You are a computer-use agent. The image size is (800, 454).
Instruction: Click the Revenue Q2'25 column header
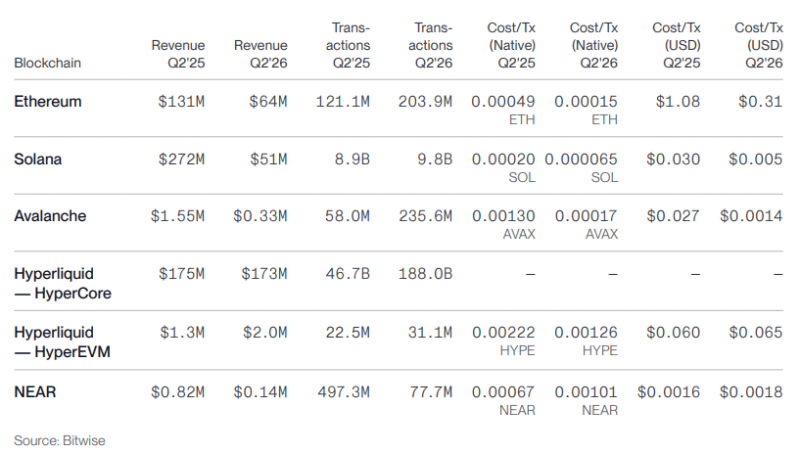[x=178, y=54]
